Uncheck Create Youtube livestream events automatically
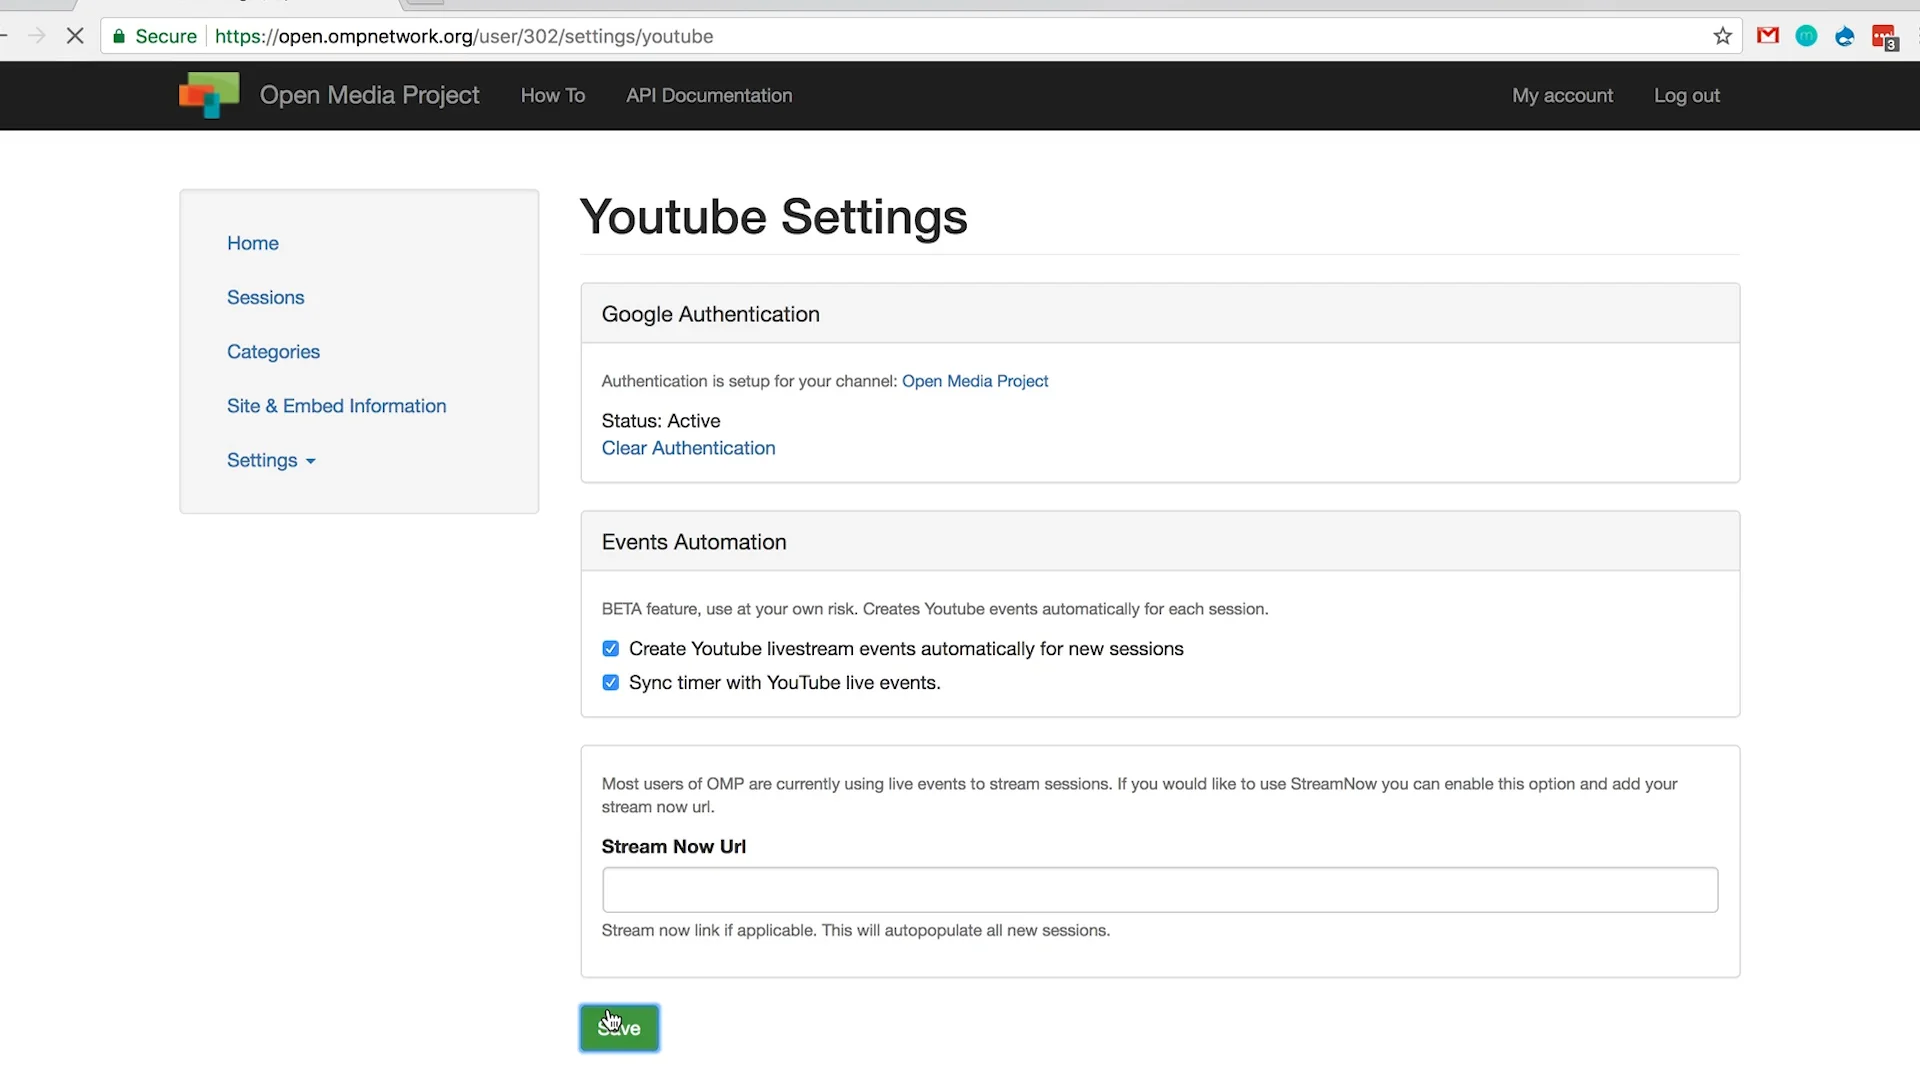Viewport: 1920px width, 1080px height. coord(611,649)
